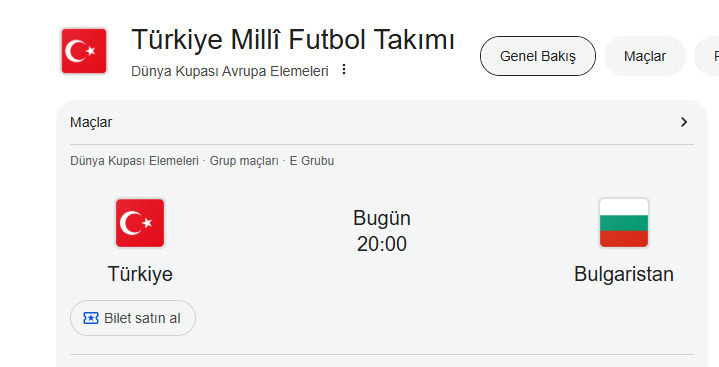Switch to the Maçlar tab
The width and height of the screenshot is (719, 367).
point(645,56)
